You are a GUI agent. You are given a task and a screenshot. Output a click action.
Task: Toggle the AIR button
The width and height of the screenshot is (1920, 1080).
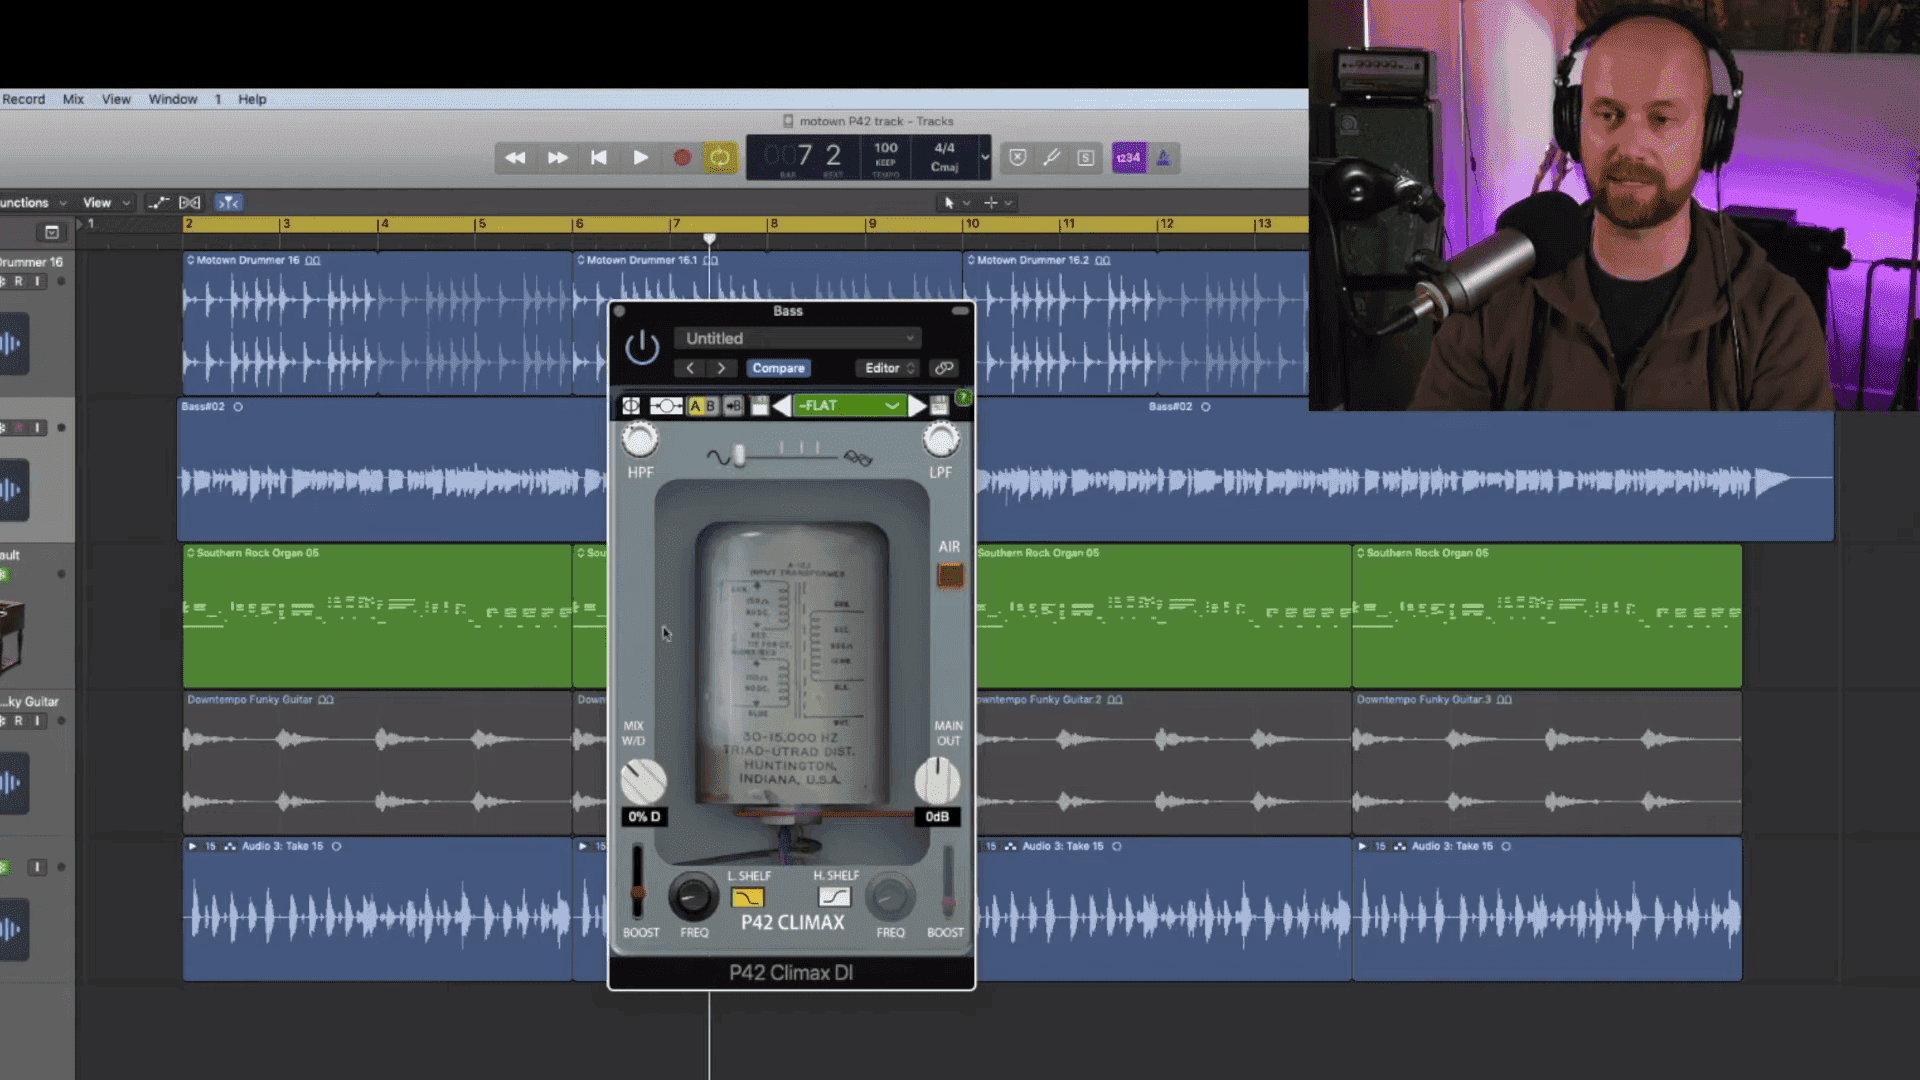point(950,575)
